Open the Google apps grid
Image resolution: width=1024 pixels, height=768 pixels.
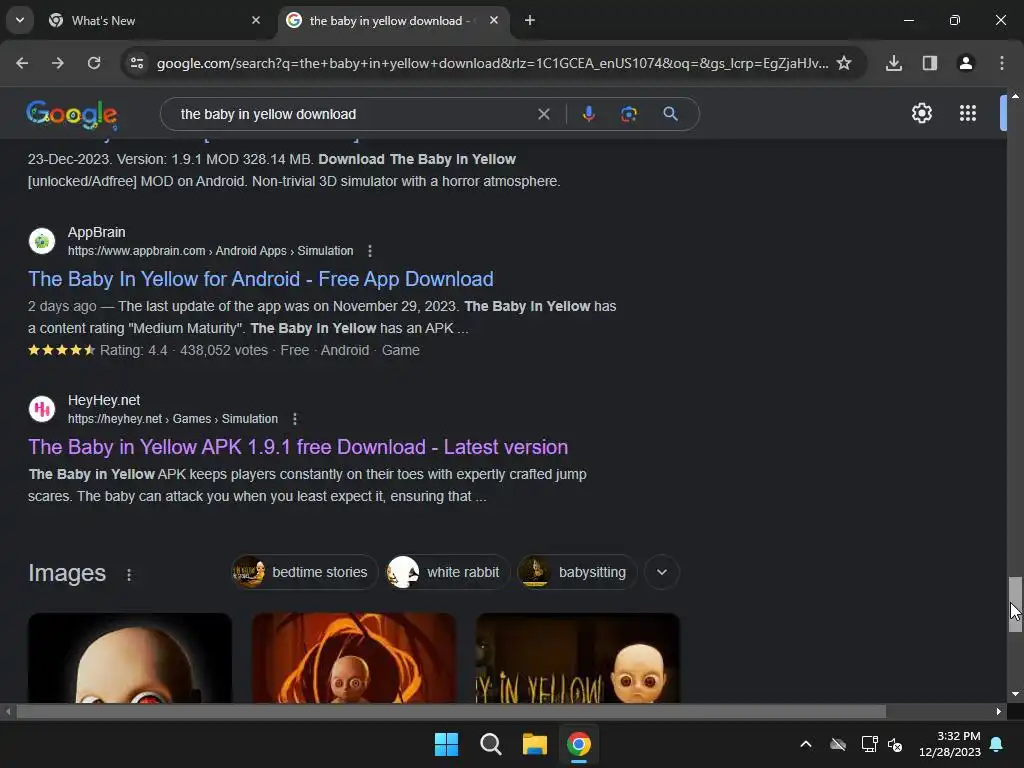click(x=968, y=114)
